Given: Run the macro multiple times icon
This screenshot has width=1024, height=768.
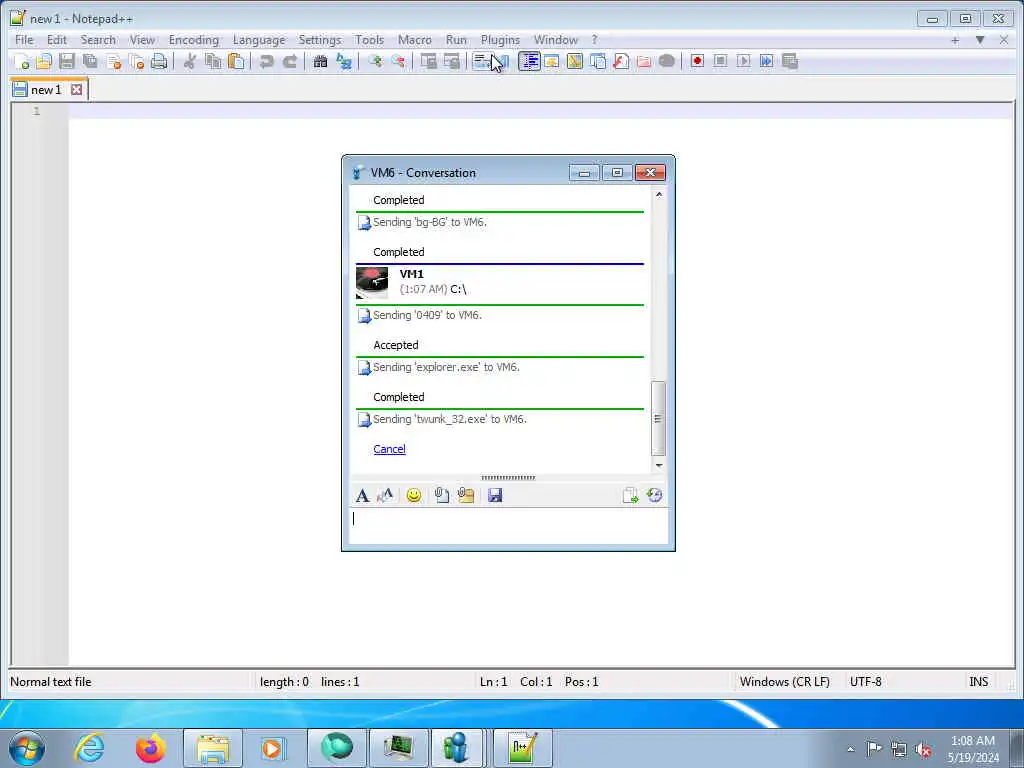Looking at the screenshot, I should point(766,61).
